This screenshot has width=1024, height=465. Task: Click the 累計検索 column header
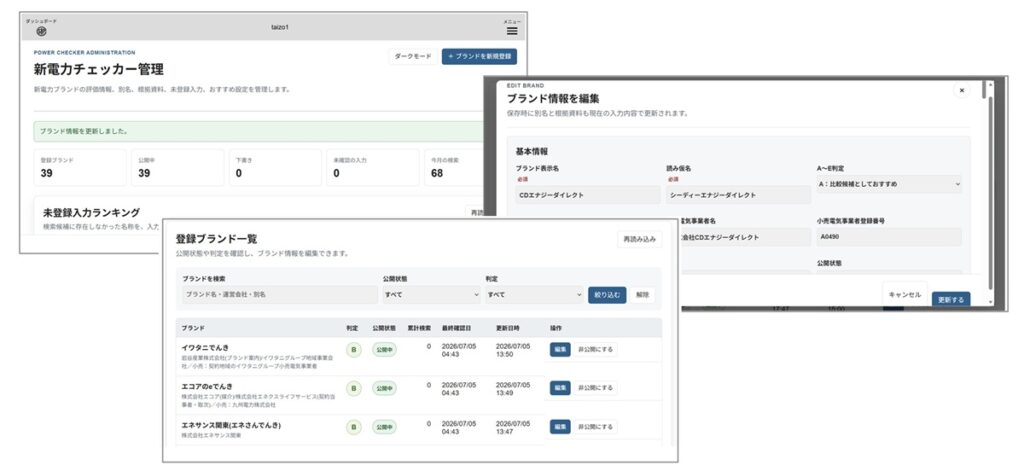pyautogui.click(x=419, y=328)
